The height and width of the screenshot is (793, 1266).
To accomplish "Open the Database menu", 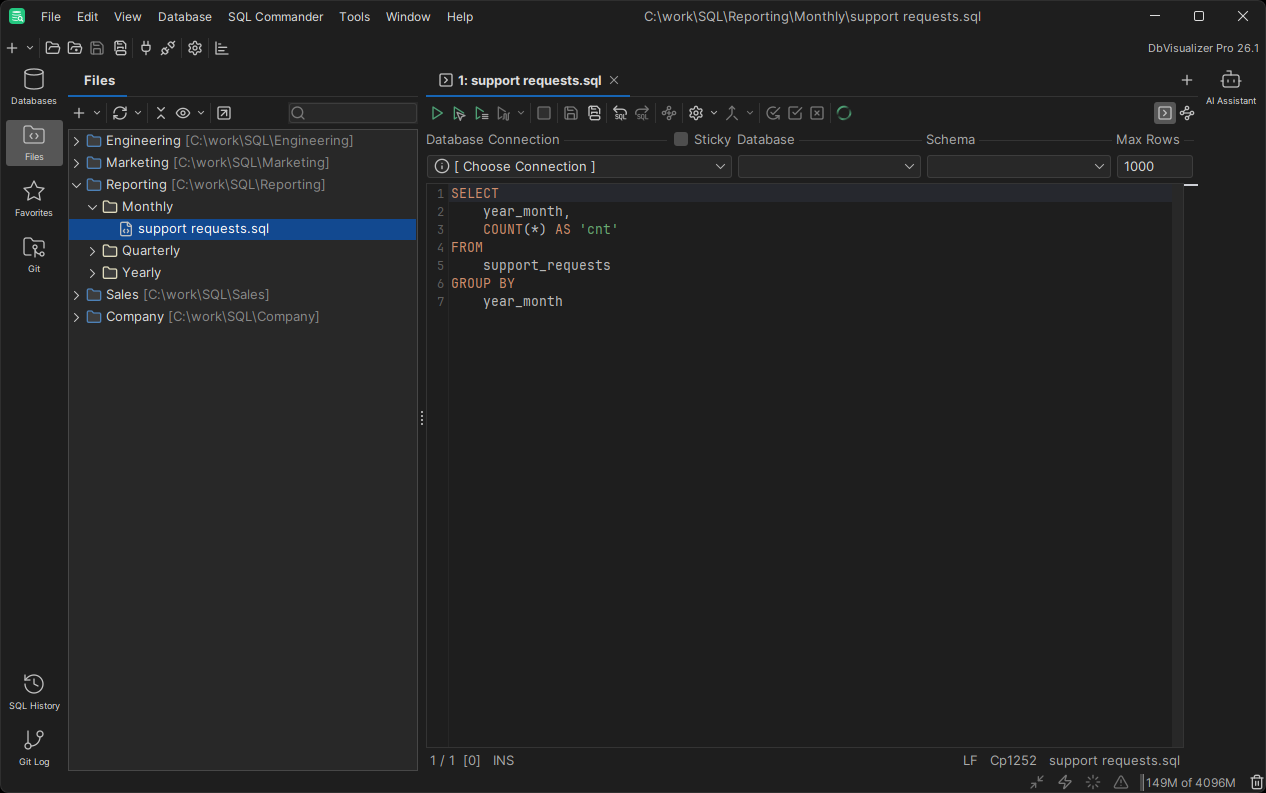I will [185, 17].
